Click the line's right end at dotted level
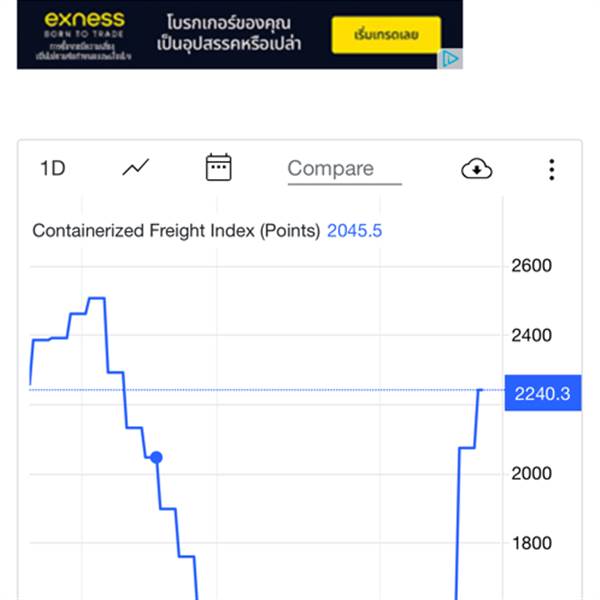 (481, 390)
